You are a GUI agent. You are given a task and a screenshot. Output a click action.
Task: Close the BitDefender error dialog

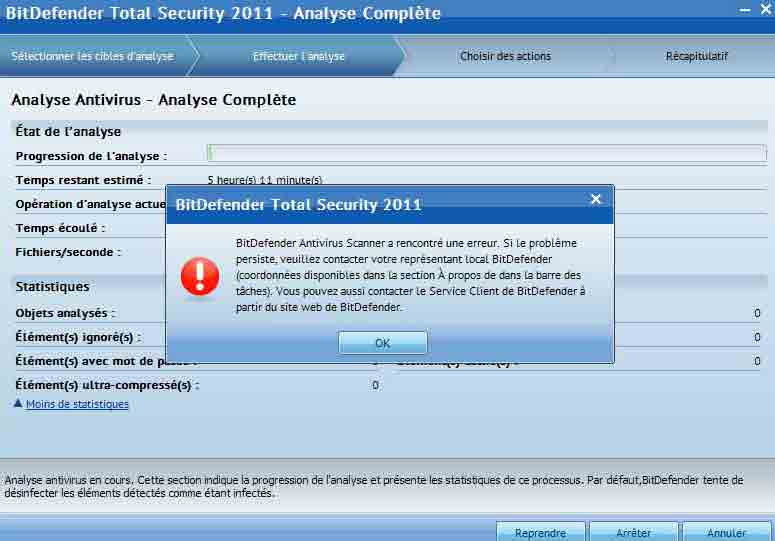596,199
